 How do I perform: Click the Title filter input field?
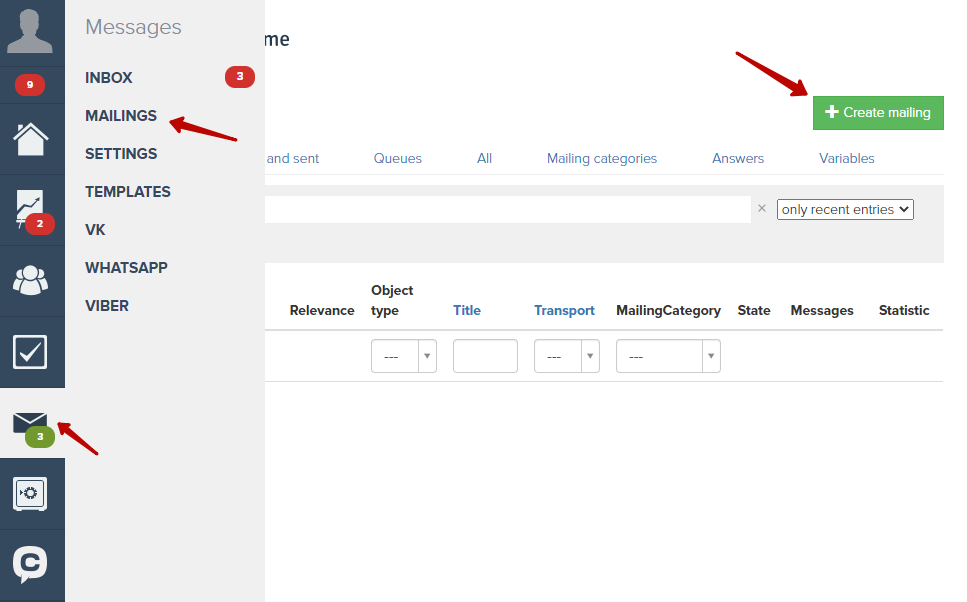[x=485, y=356]
